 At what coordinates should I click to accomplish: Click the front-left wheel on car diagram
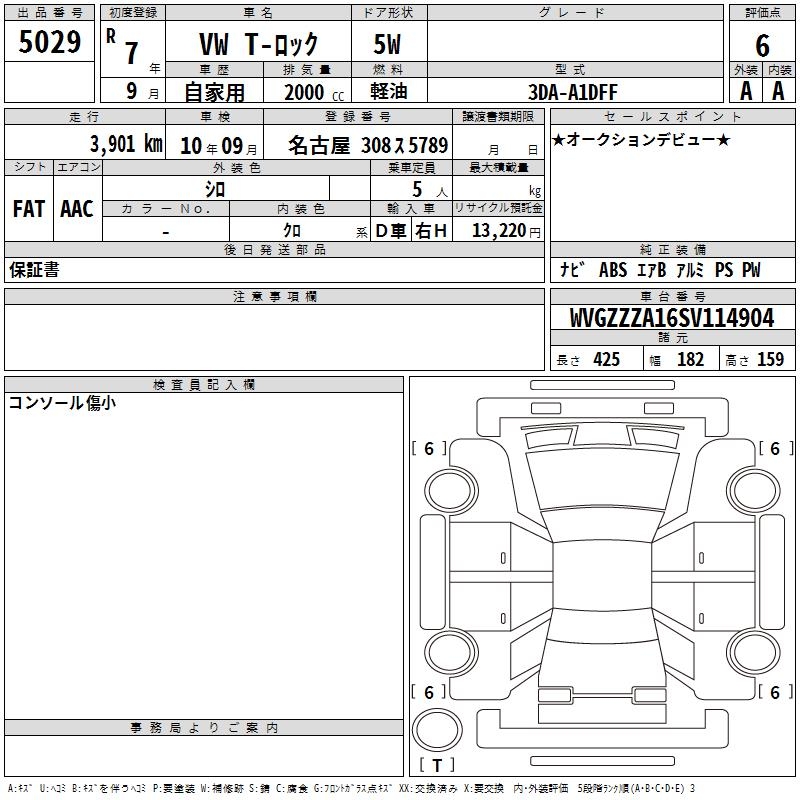pos(451,491)
